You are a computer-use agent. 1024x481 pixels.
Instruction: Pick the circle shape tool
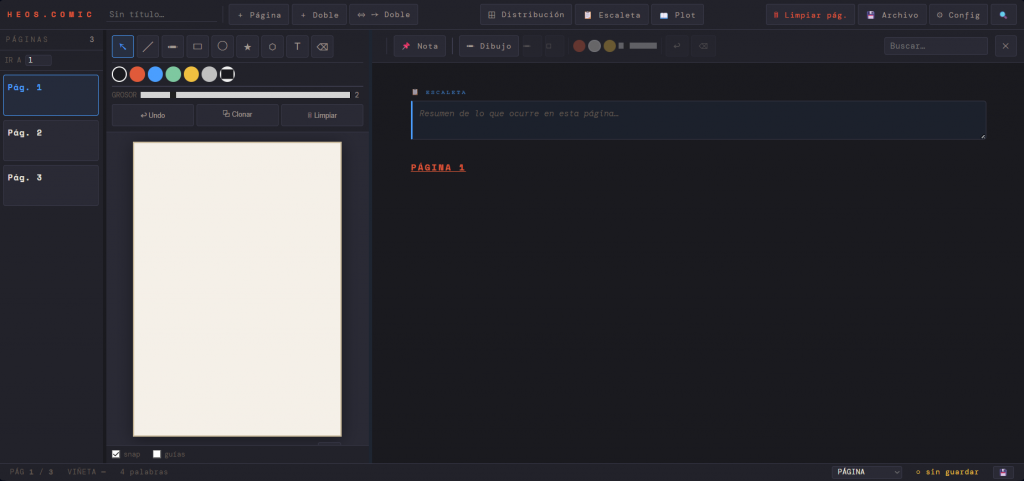(223, 46)
